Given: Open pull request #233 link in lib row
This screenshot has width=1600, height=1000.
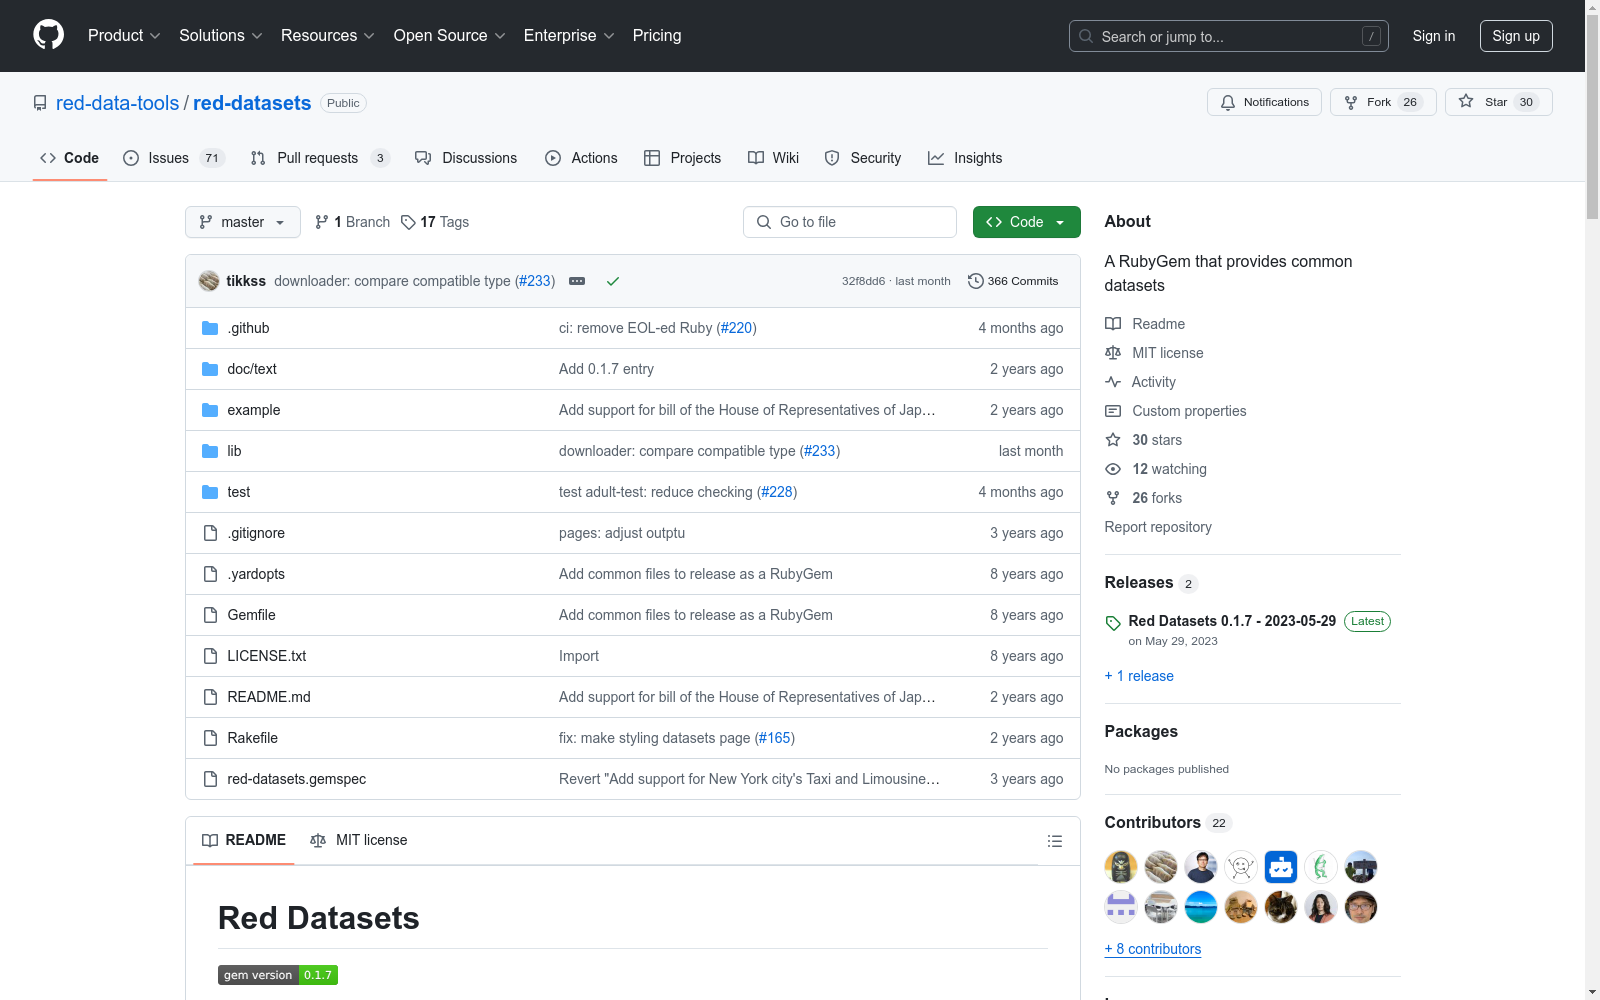Looking at the screenshot, I should [x=820, y=451].
